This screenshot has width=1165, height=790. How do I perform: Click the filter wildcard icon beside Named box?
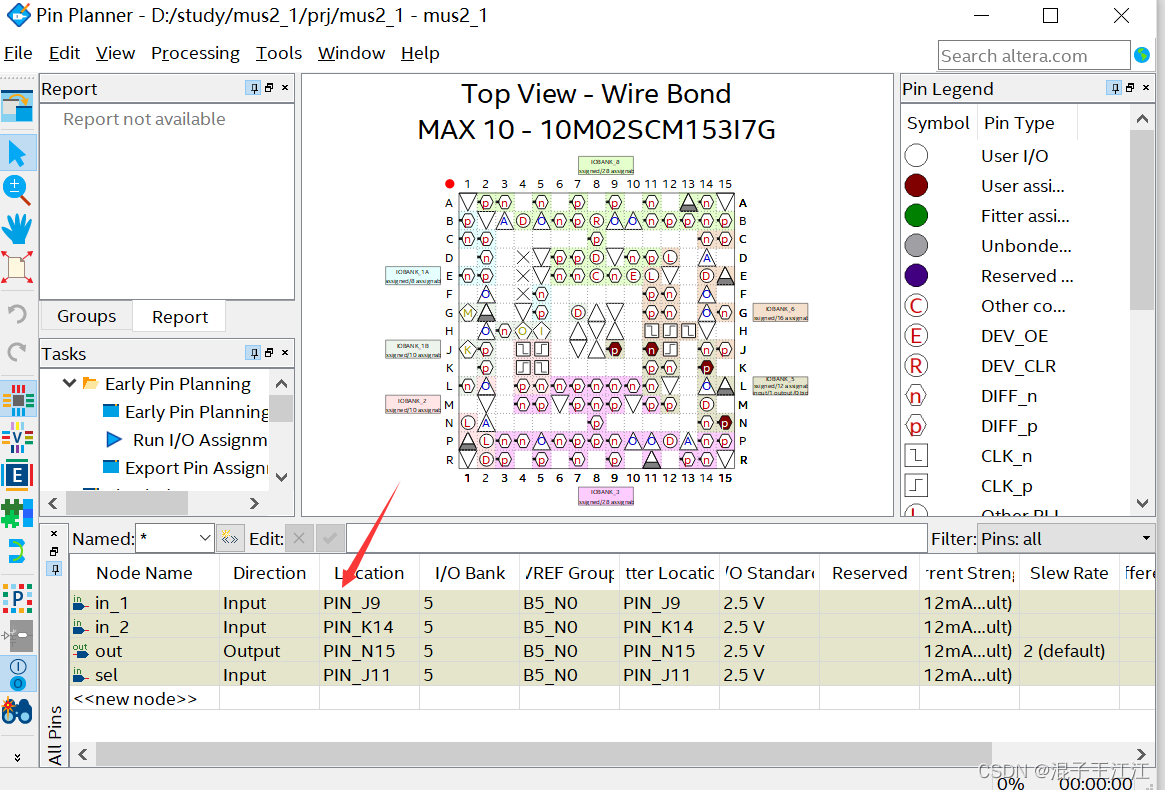[230, 538]
